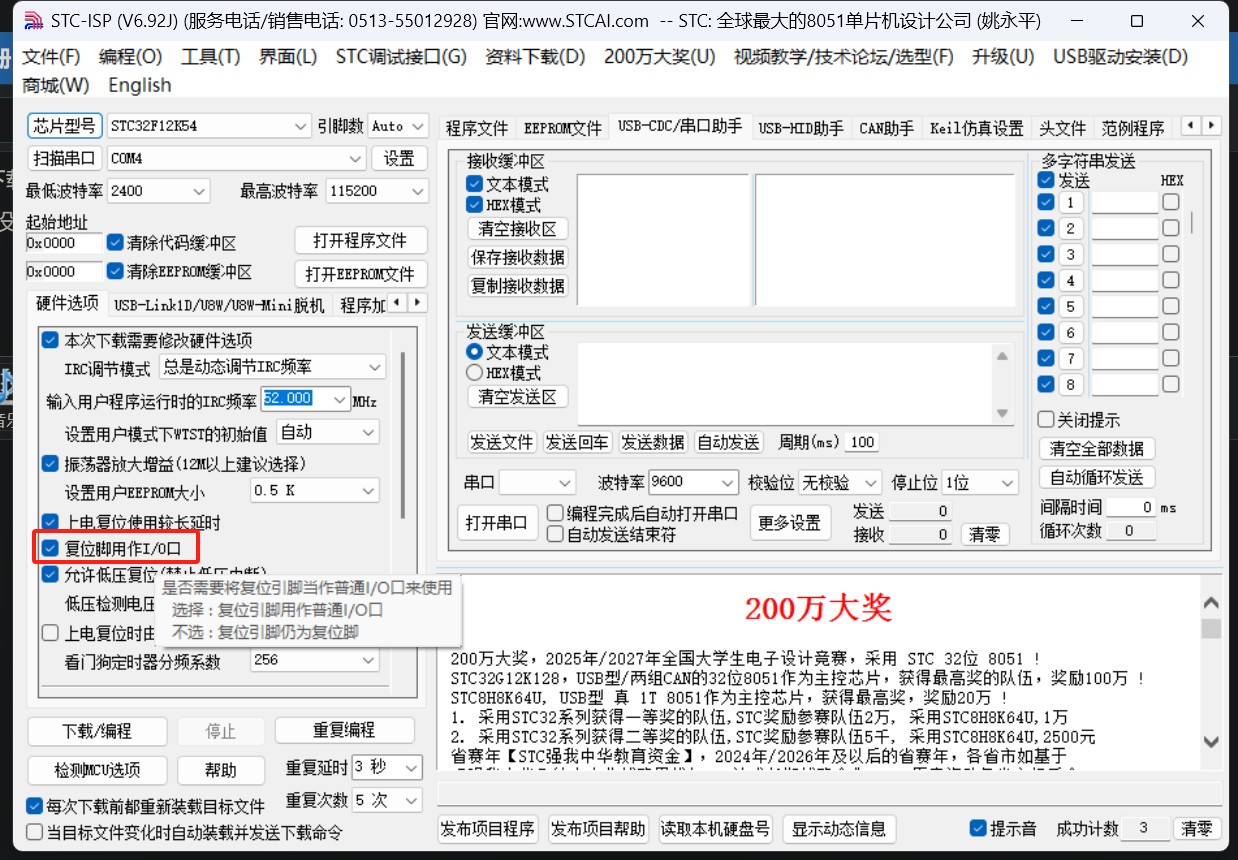The image size is (1238, 860).
Task: Click the 周期(ms) input field
Action: (x=861, y=442)
